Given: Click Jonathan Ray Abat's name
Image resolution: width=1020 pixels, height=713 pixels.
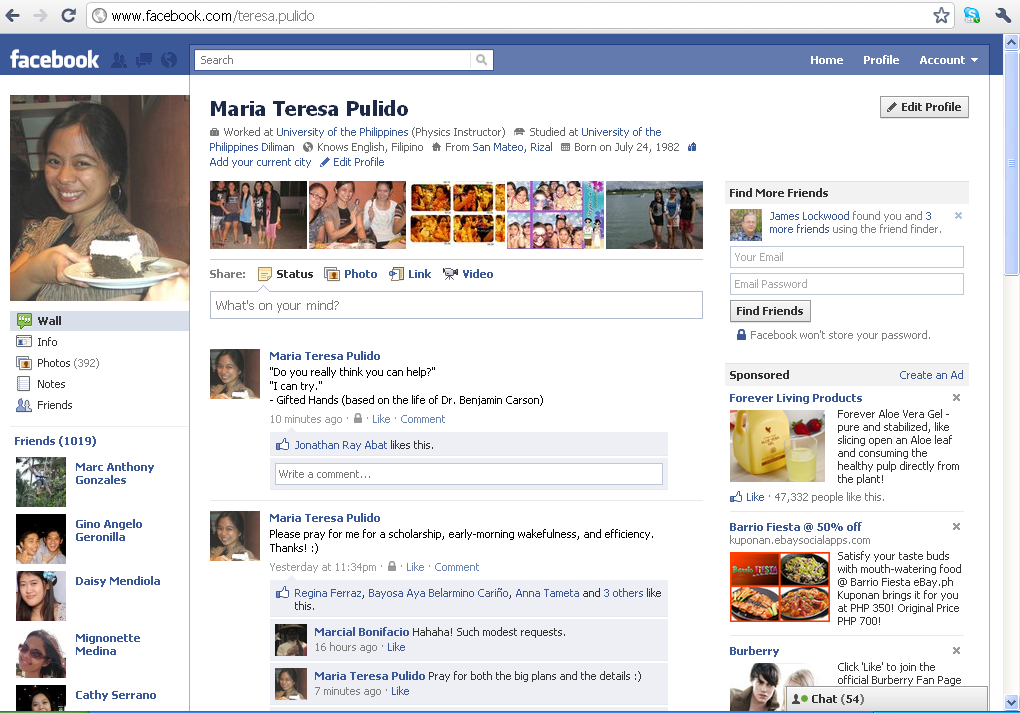Looking at the screenshot, I should (x=341, y=445).
